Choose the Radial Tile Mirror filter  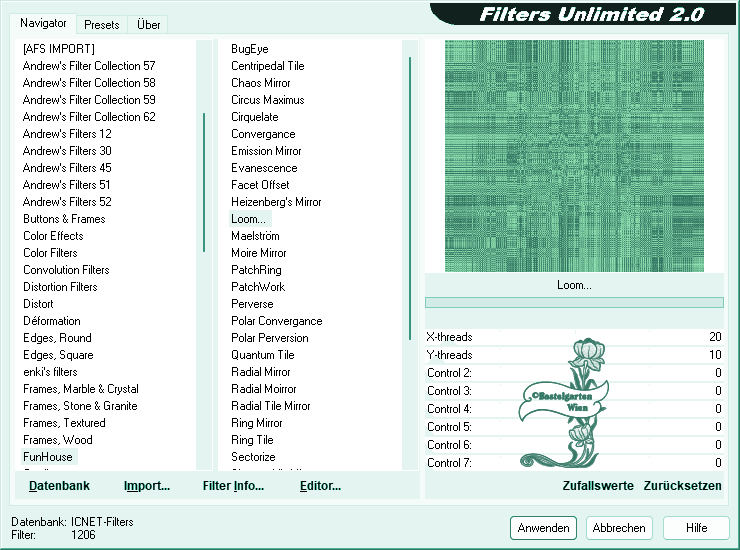coord(270,406)
